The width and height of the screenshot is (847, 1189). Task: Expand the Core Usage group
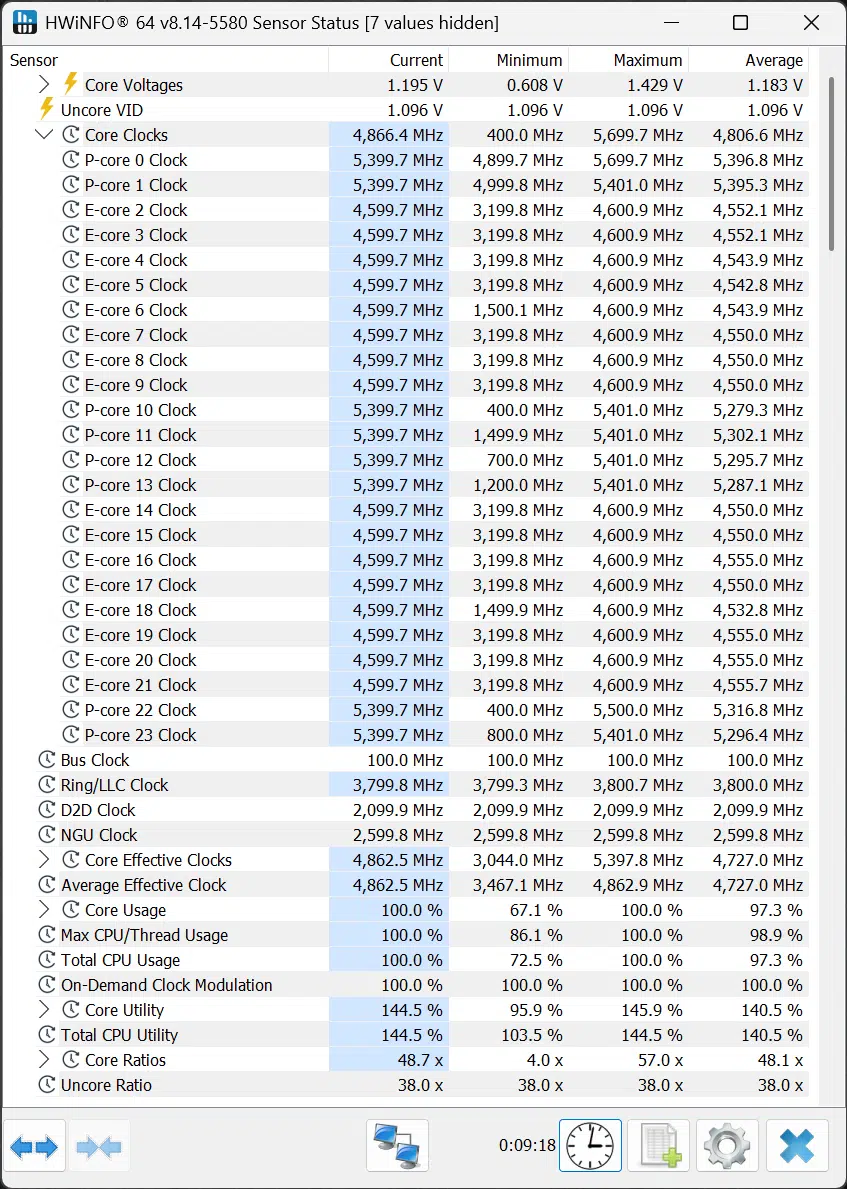click(44, 910)
